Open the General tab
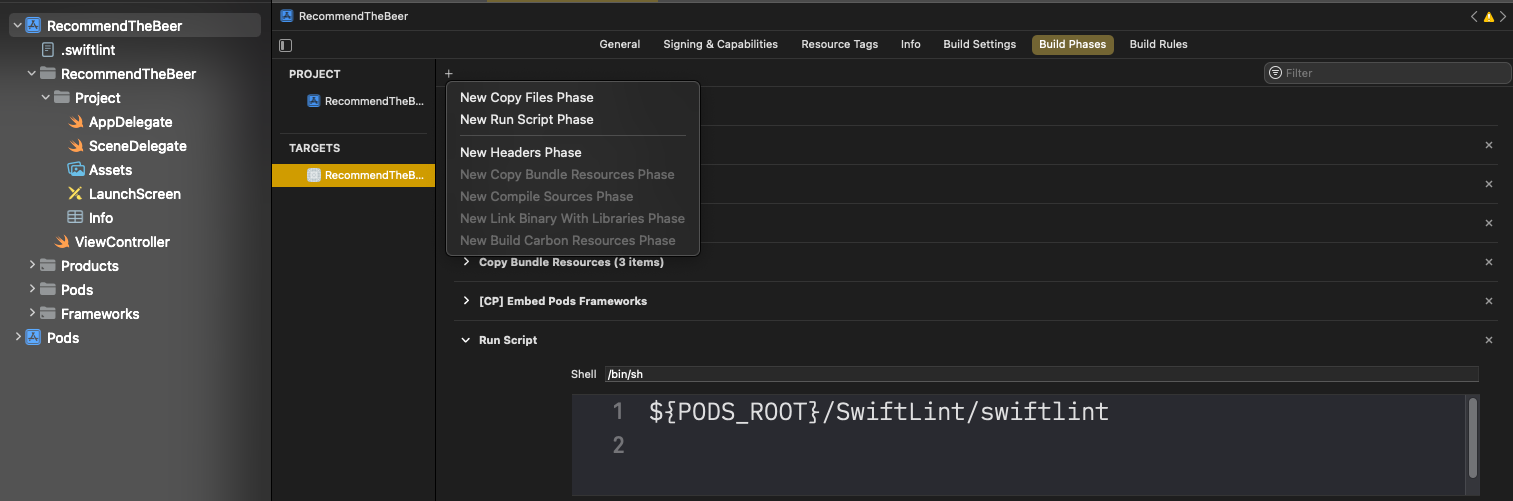This screenshot has height=501, width=1513. tap(620, 44)
